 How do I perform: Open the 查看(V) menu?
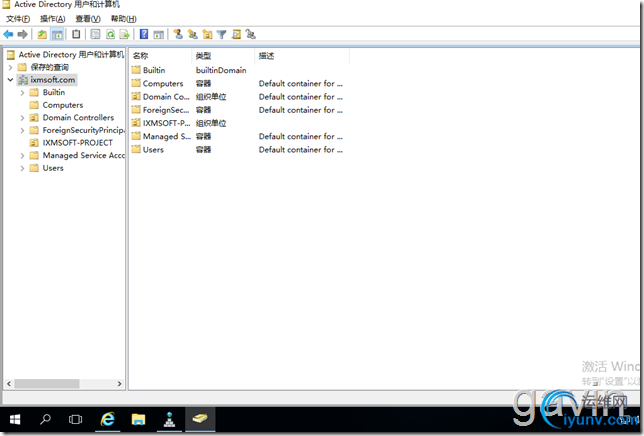tap(88, 19)
